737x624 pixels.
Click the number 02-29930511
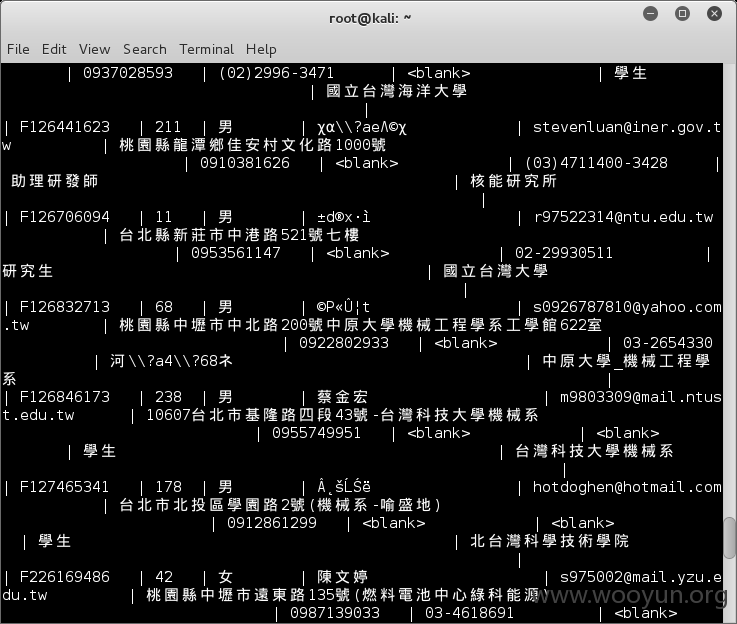click(x=564, y=253)
